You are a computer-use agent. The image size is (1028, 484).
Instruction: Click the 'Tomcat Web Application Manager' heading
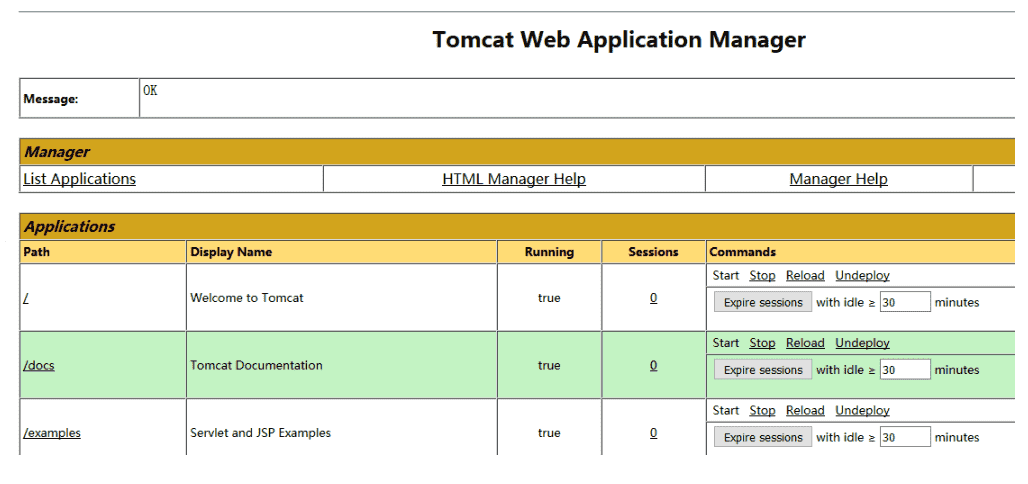click(619, 39)
